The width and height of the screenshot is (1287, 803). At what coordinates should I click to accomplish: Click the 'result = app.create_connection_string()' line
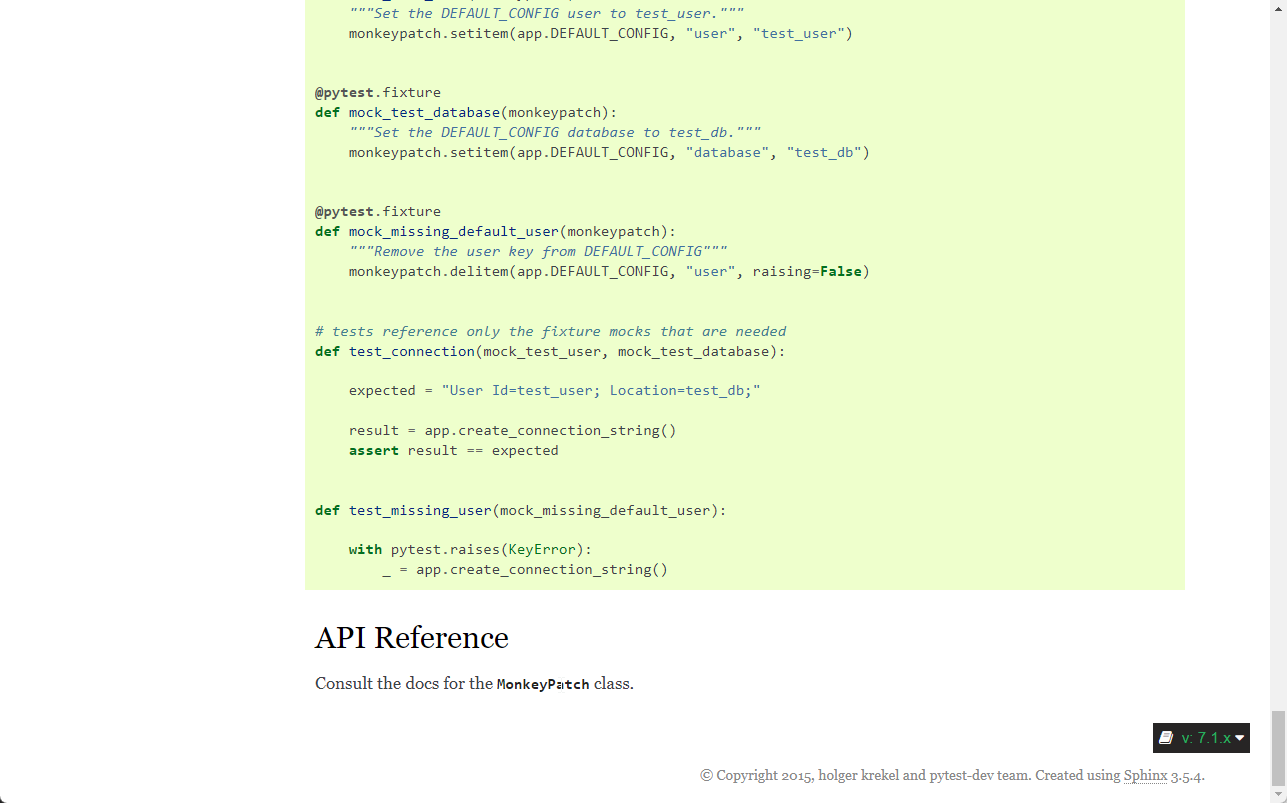[x=513, y=430]
